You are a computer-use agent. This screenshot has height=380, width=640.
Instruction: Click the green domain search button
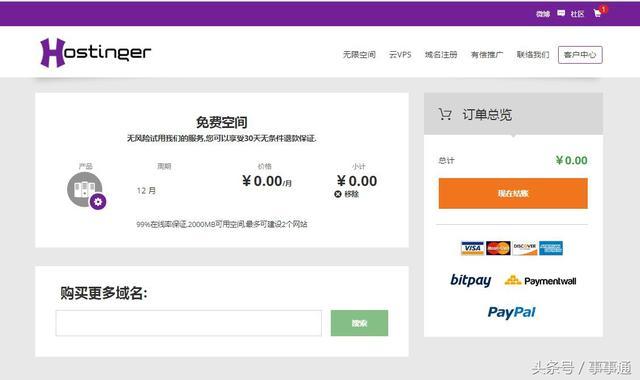pyautogui.click(x=359, y=323)
